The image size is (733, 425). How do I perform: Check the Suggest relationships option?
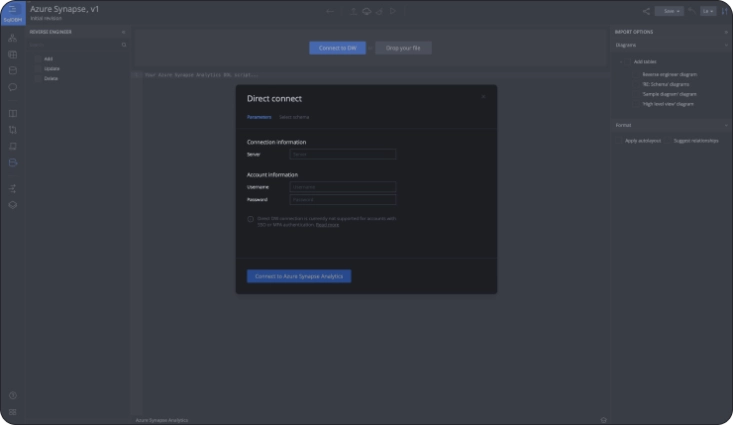click(x=669, y=141)
